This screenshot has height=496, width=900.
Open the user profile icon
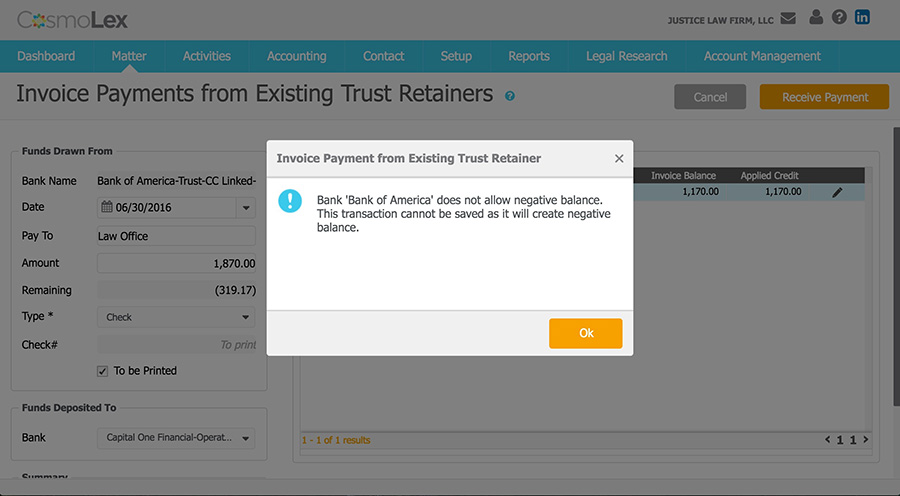[x=816, y=18]
